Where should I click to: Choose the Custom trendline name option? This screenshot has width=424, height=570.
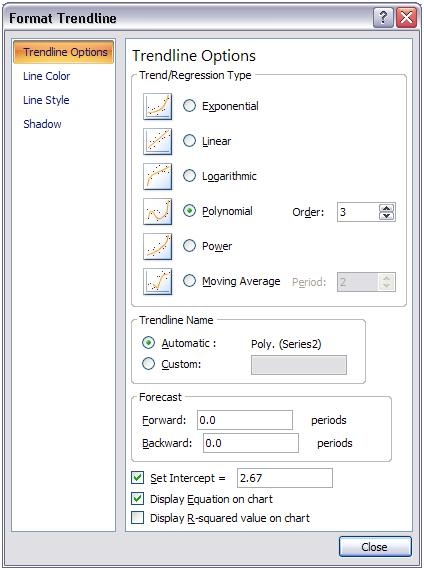(x=148, y=364)
